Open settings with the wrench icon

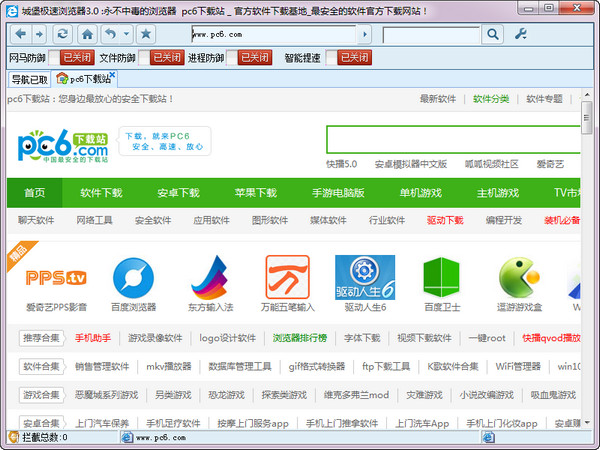[x=520, y=34]
